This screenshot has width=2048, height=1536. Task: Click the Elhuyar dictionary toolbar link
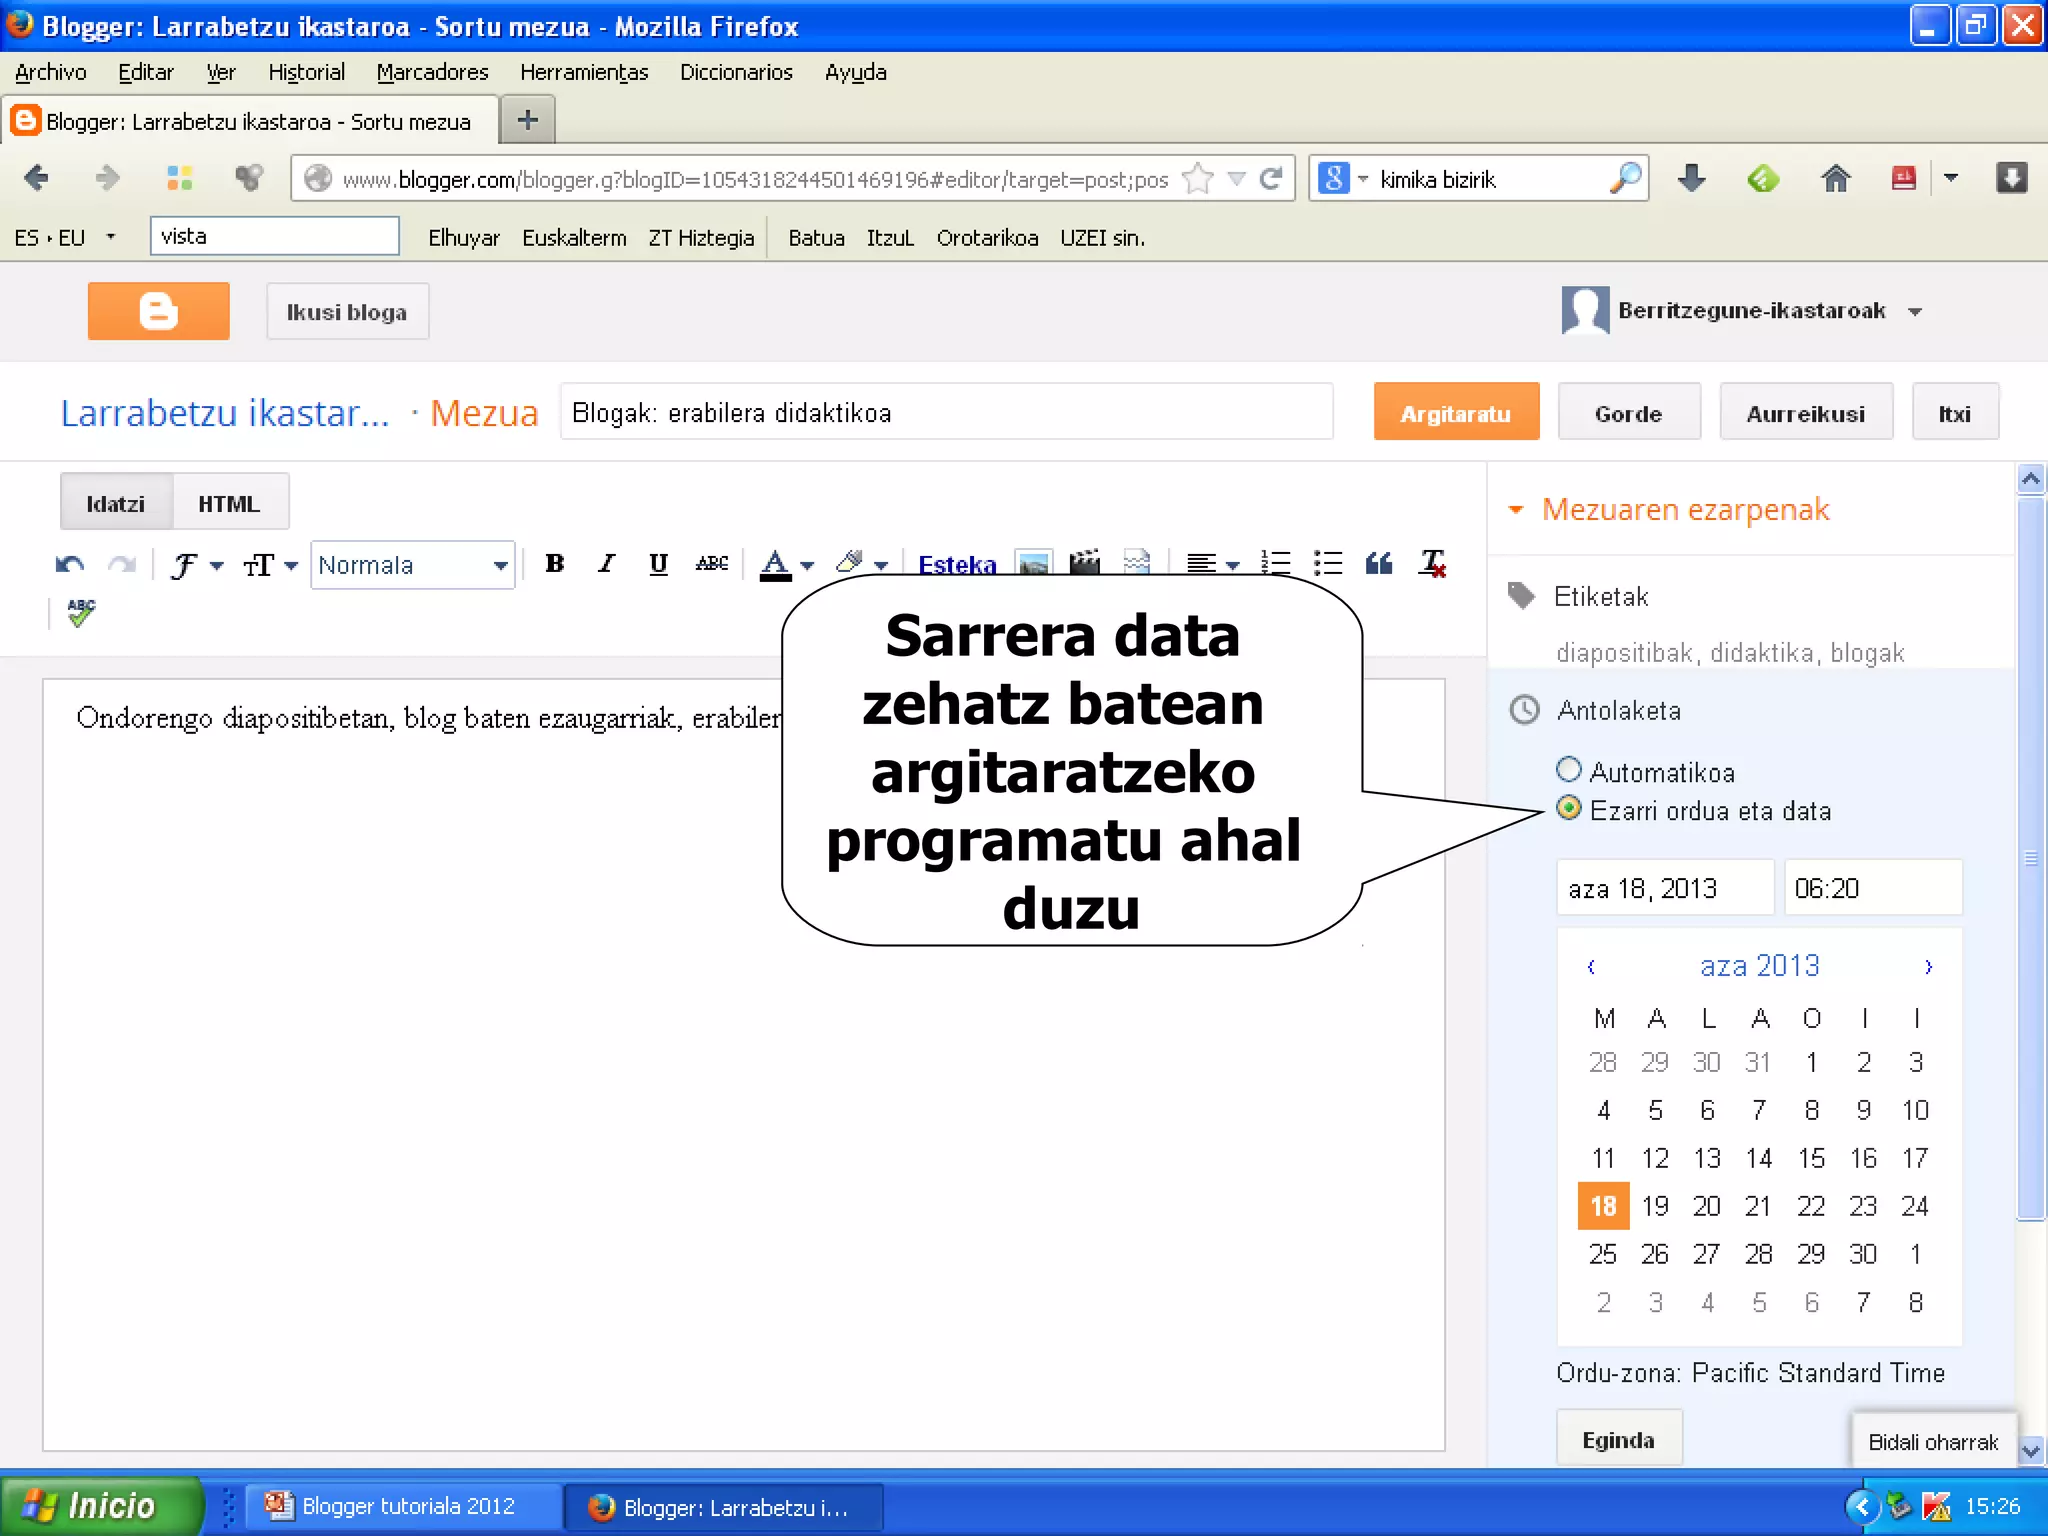pyautogui.click(x=464, y=238)
